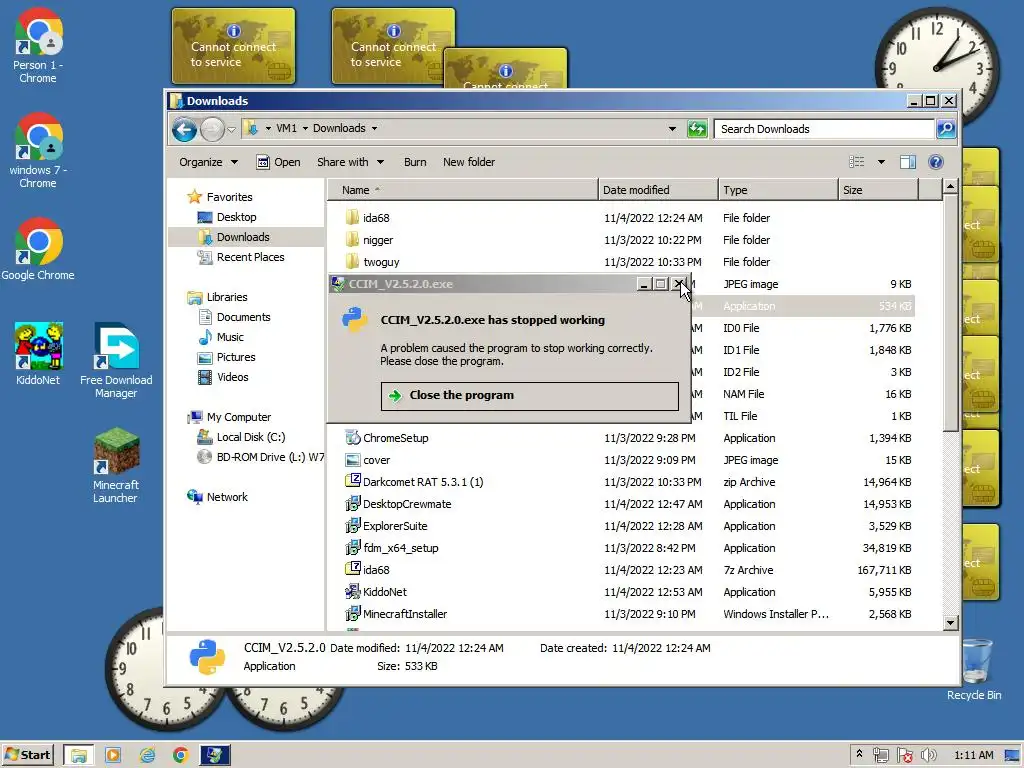The image size is (1024, 768).
Task: Close the CCIM error dialog
Action: (x=679, y=283)
